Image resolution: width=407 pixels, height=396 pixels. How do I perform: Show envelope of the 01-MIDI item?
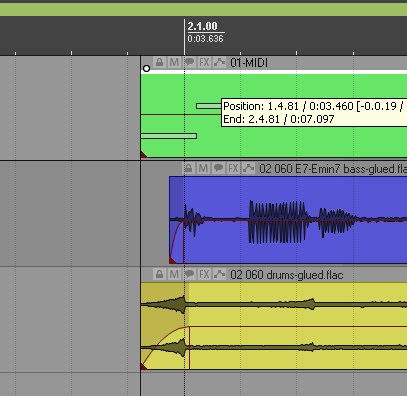pyautogui.click(x=219, y=62)
